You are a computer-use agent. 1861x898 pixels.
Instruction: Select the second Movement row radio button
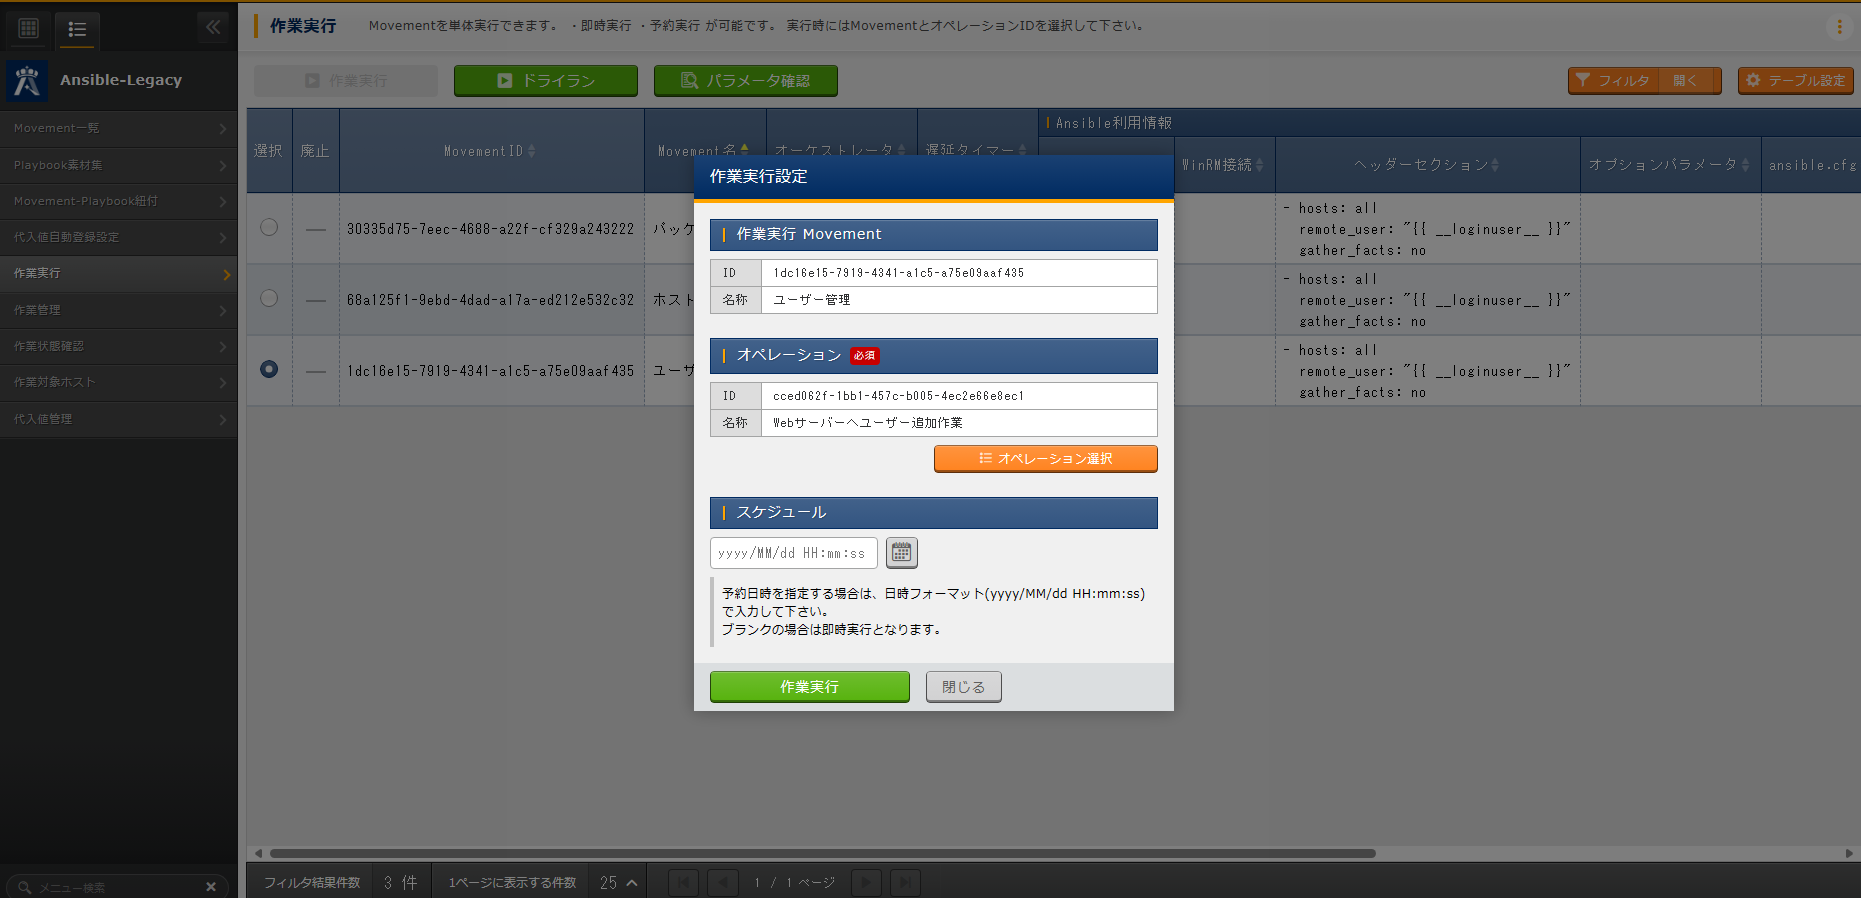click(269, 298)
